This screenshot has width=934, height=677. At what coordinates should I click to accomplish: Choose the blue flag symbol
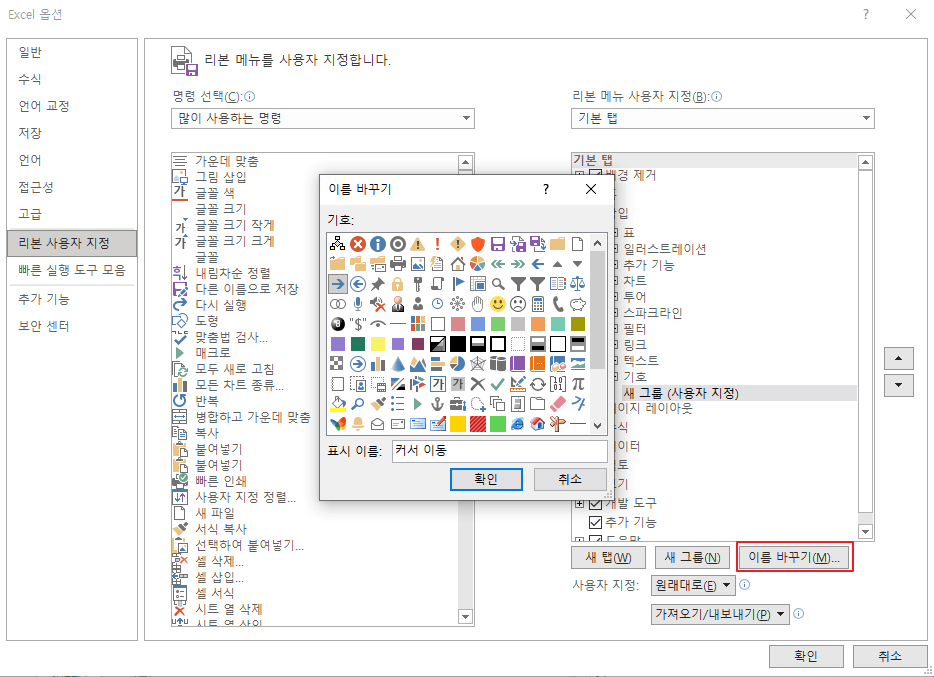457,284
